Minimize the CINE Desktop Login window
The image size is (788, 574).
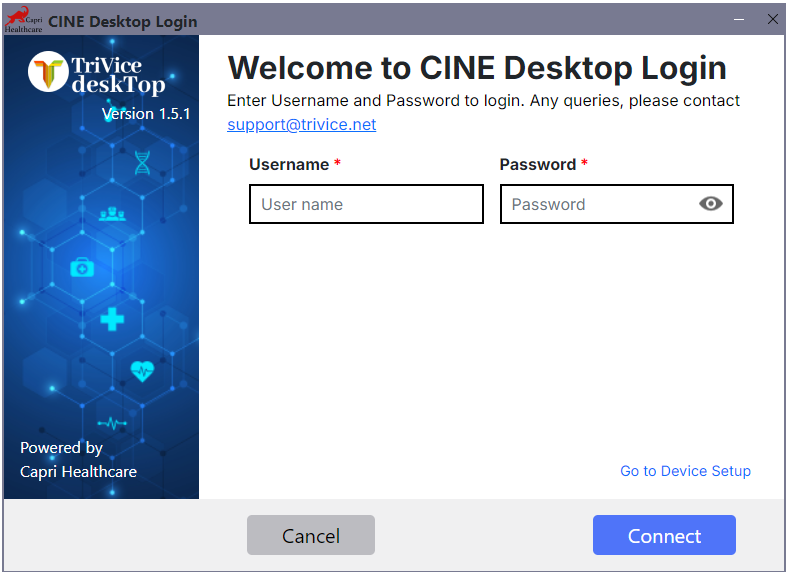tap(739, 20)
